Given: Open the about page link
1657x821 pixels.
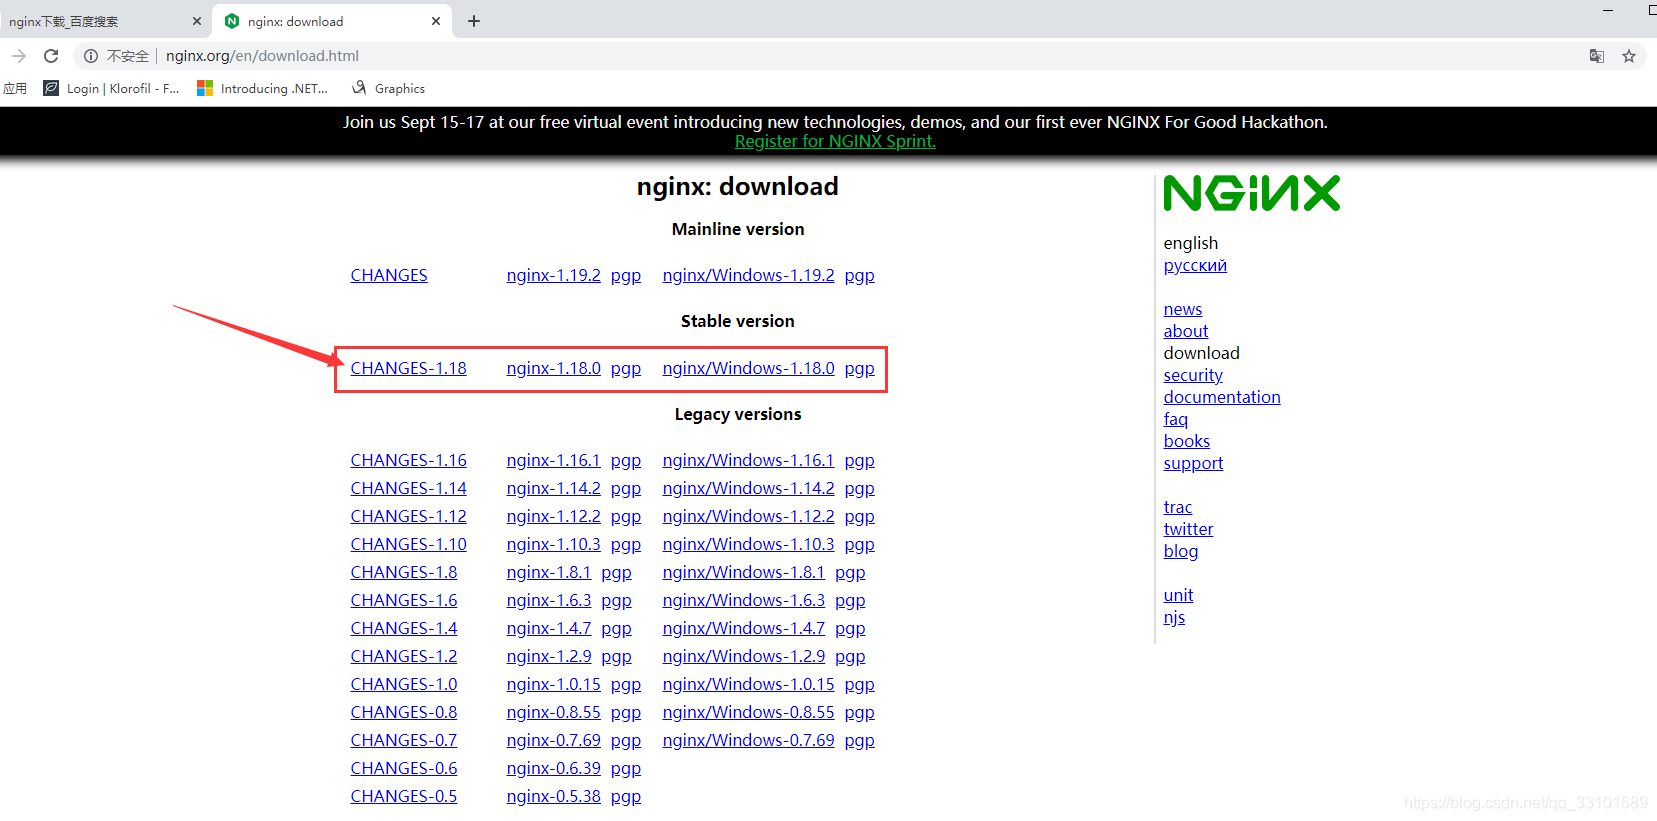Looking at the screenshot, I should pyautogui.click(x=1186, y=331).
